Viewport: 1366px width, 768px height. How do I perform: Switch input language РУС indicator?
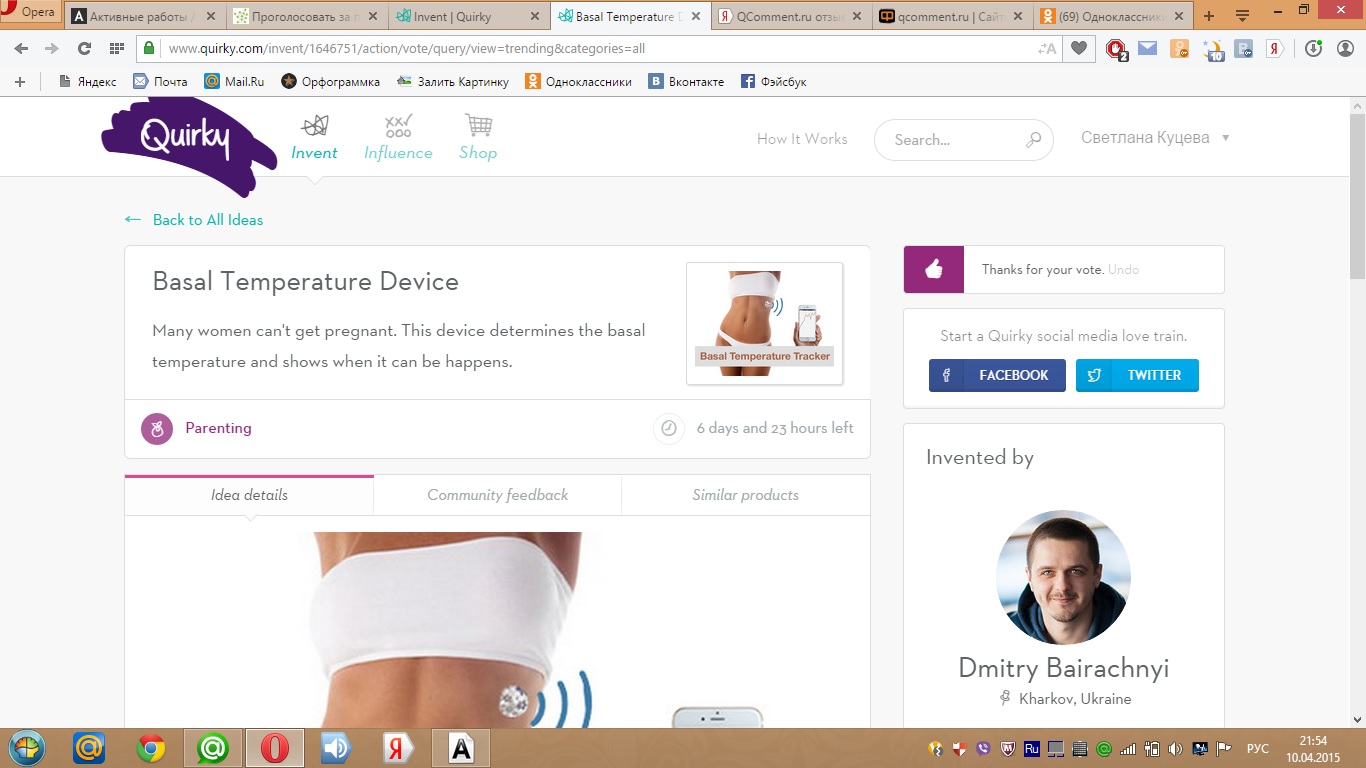pos(1257,748)
